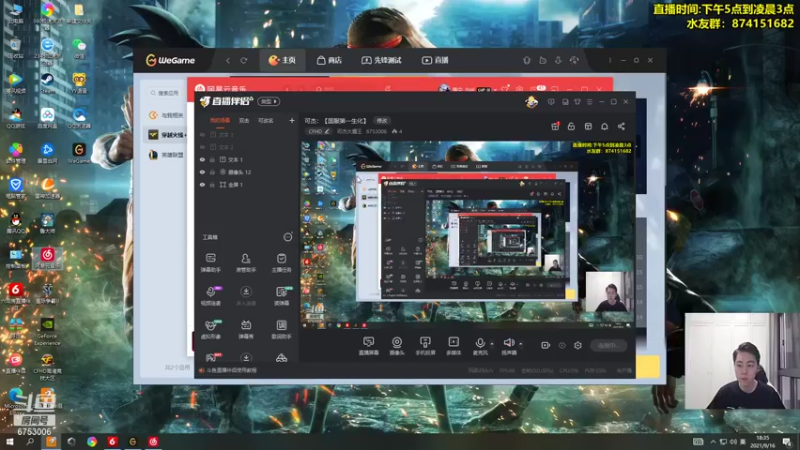Toggle preview eye icon in bottom bar
The width and height of the screenshot is (800, 450).
click(x=562, y=345)
